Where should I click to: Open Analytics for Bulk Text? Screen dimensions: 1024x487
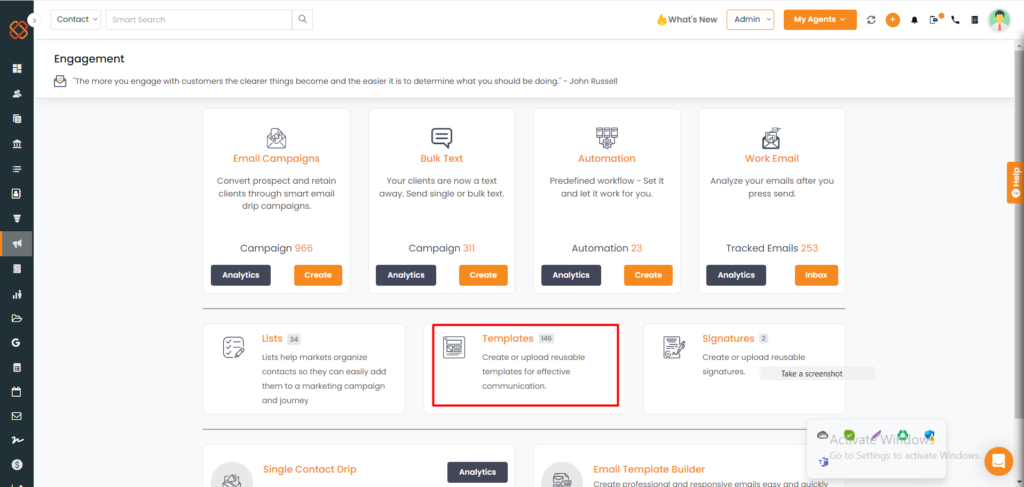[x=406, y=275]
